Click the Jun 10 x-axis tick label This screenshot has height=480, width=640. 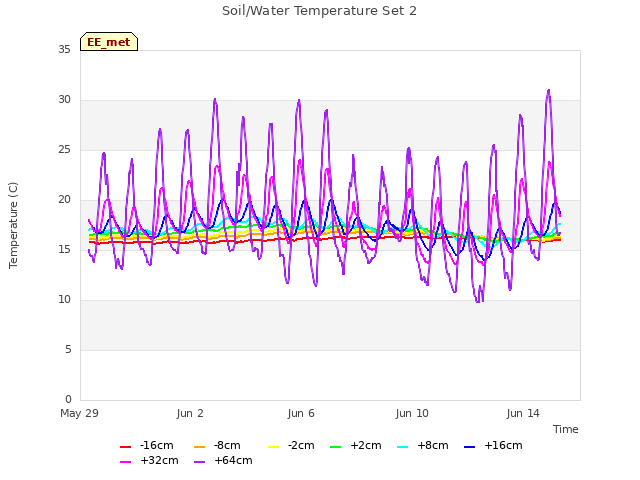point(412,413)
